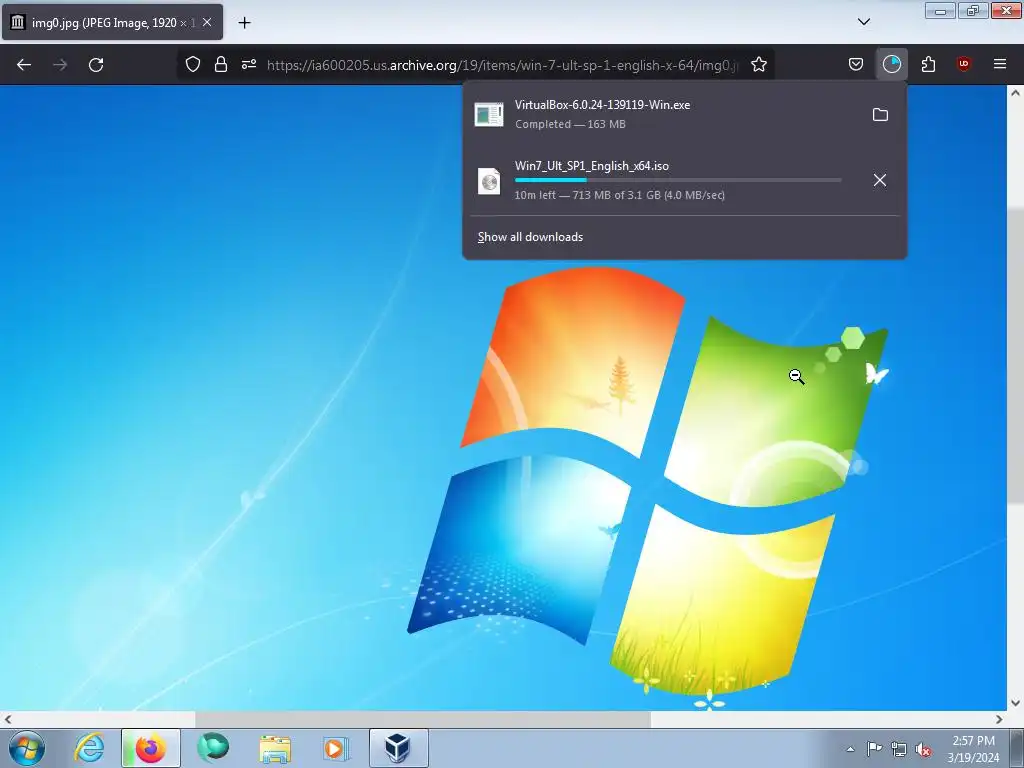Go back to the previous page
Image resolution: width=1024 pixels, height=768 pixels.
(24, 65)
